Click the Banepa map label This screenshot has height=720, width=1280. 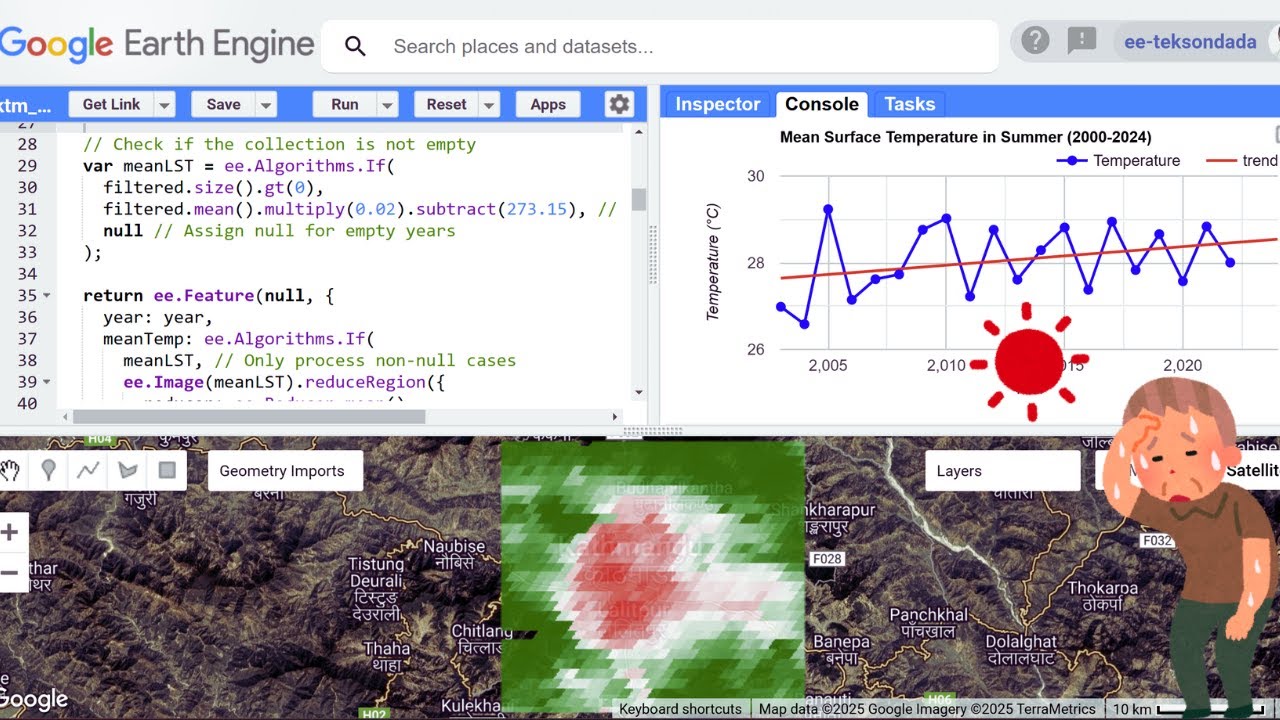point(842,650)
